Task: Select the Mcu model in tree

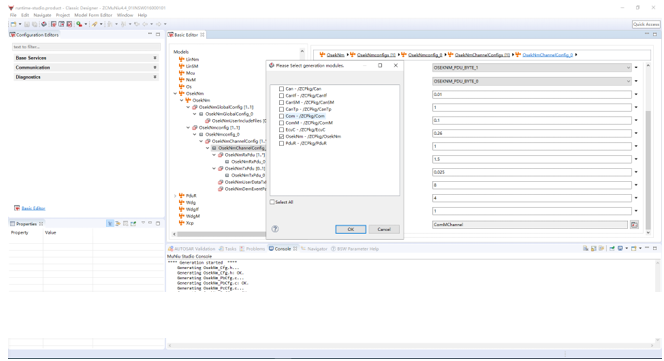Action: point(191,73)
